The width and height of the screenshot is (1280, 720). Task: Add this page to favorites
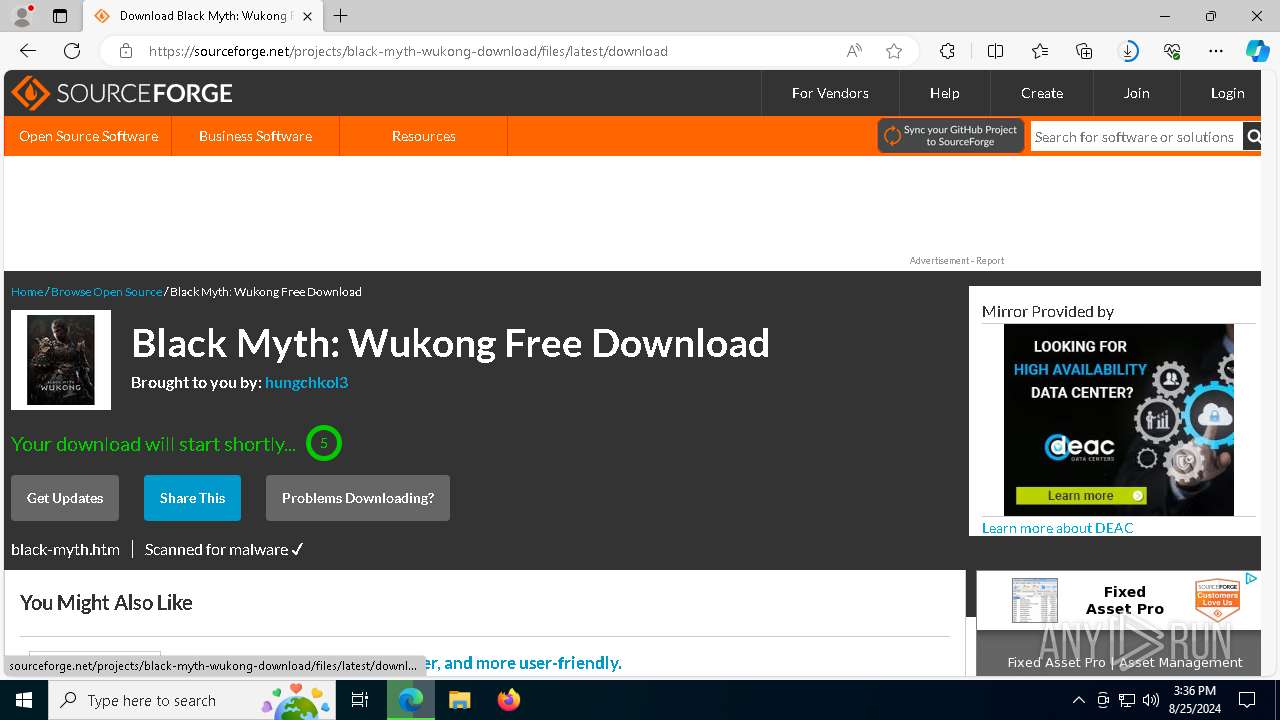point(894,51)
